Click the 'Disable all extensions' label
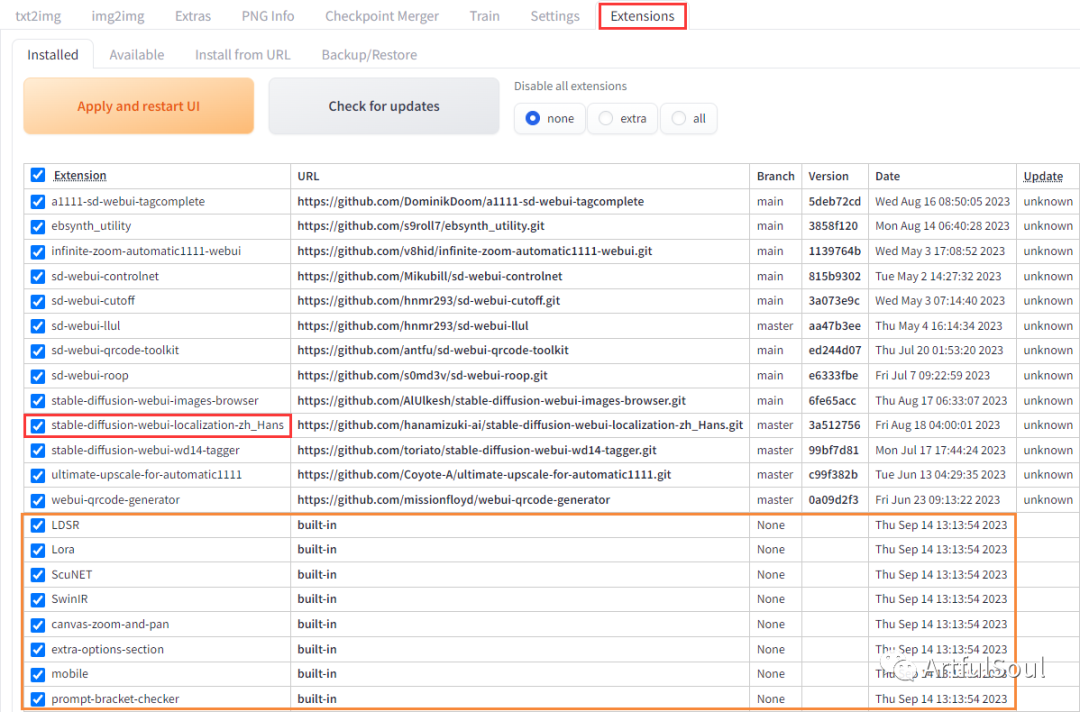The image size is (1080, 712). [x=570, y=86]
